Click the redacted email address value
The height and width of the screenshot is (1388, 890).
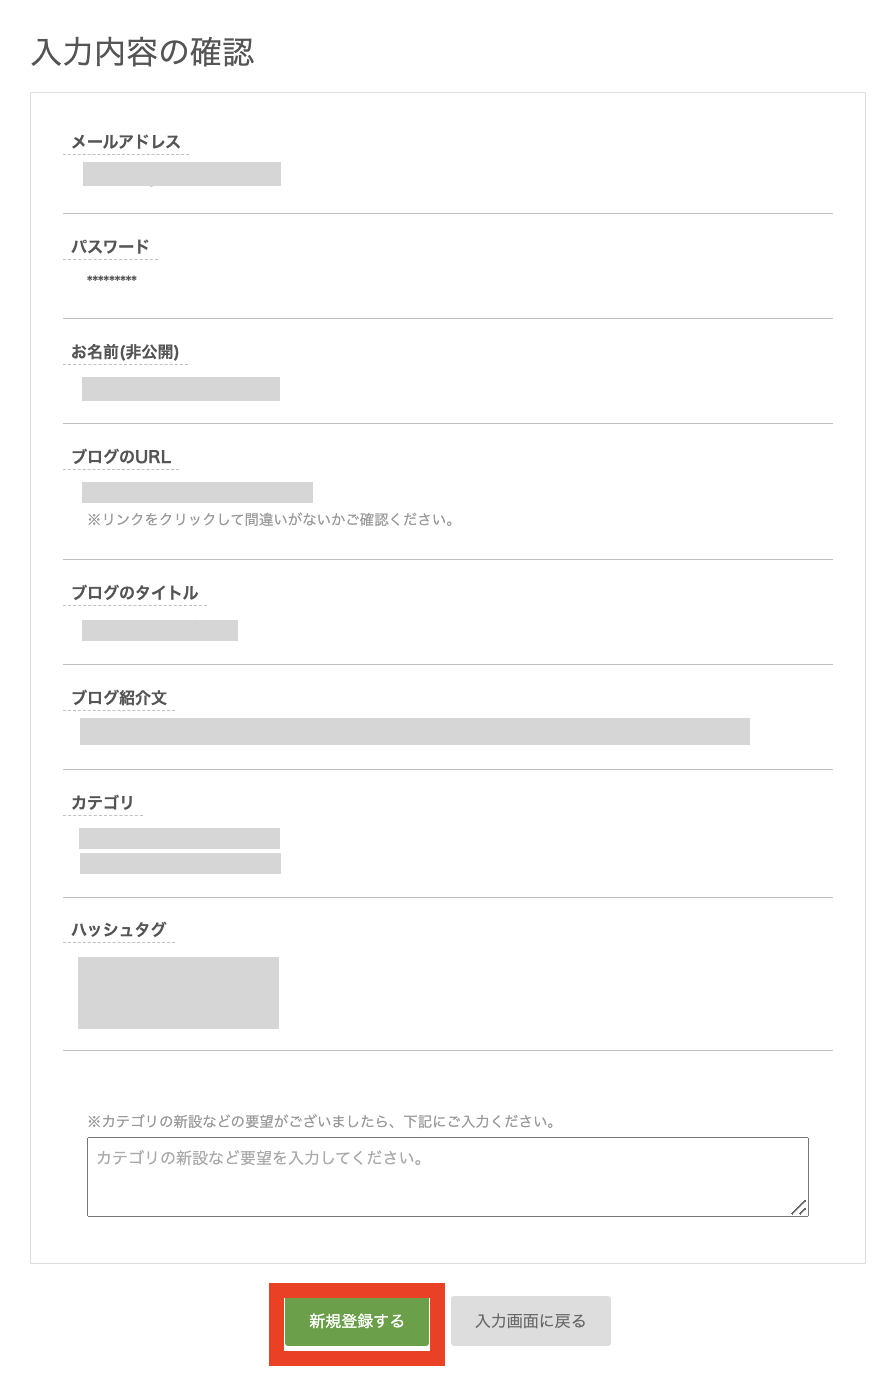182,174
